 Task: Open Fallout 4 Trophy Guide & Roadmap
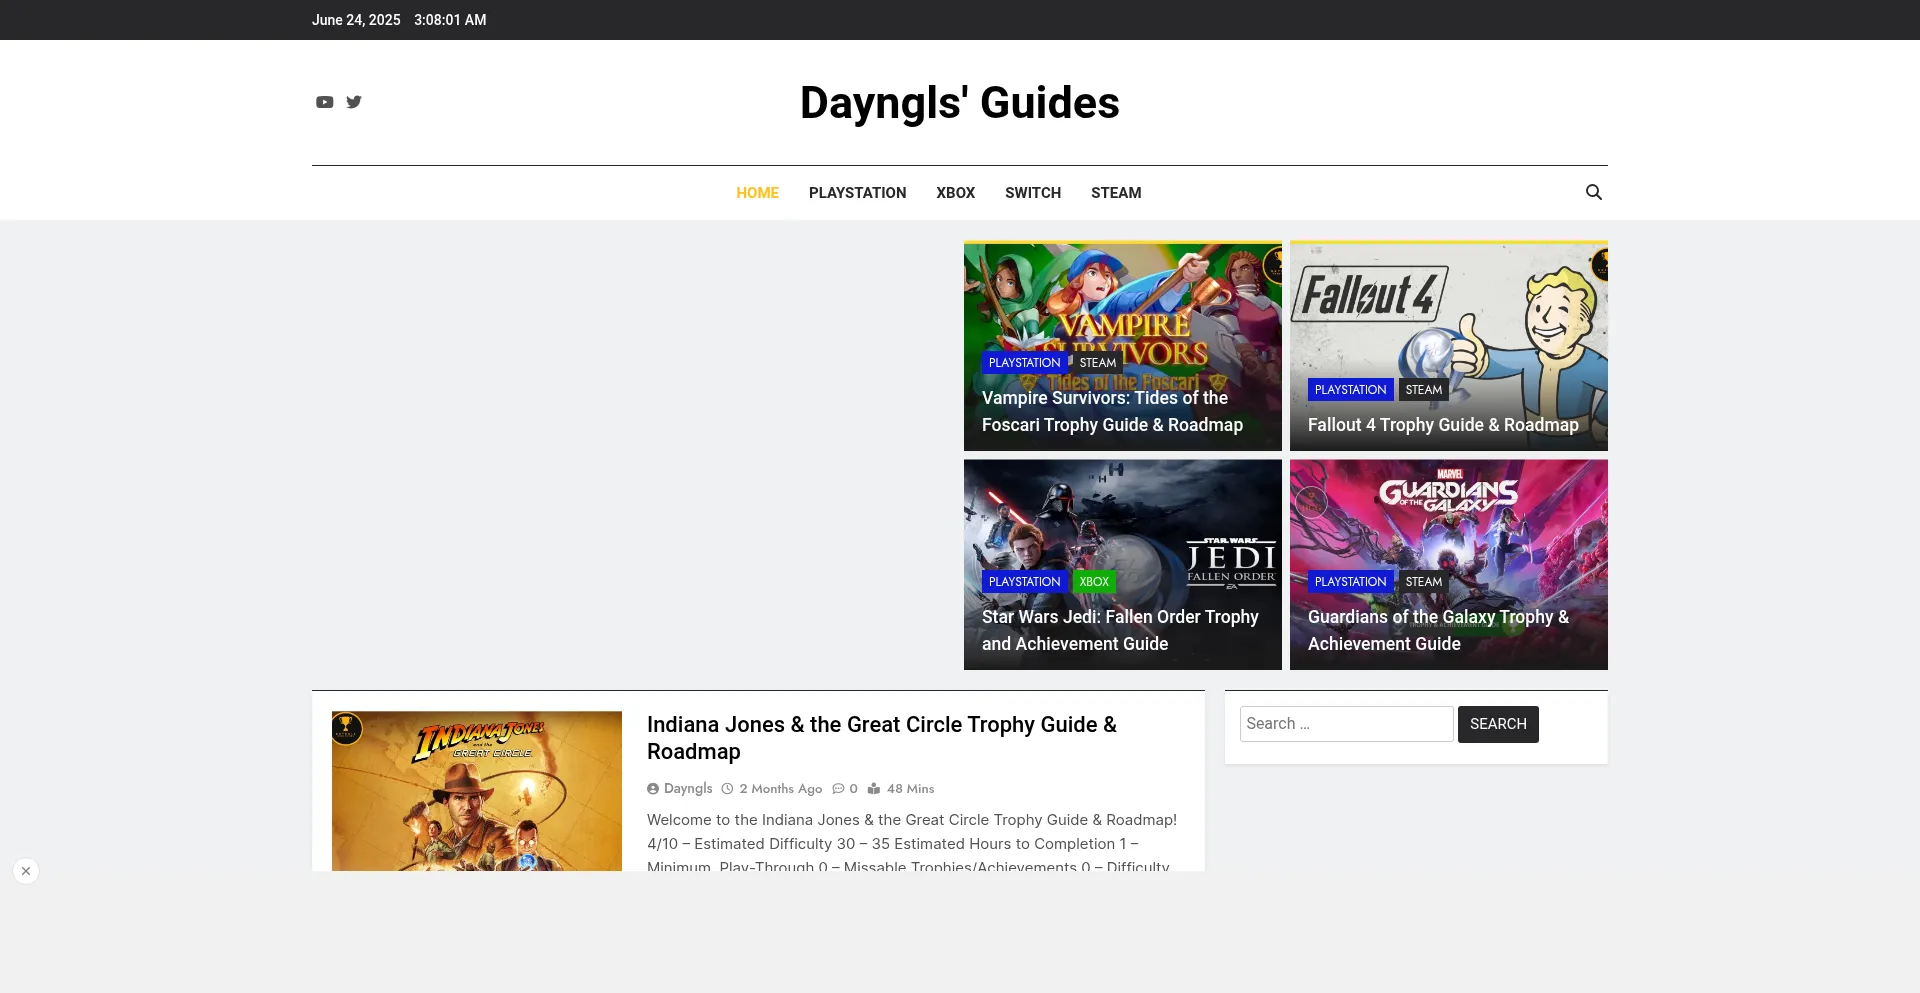1443,425
